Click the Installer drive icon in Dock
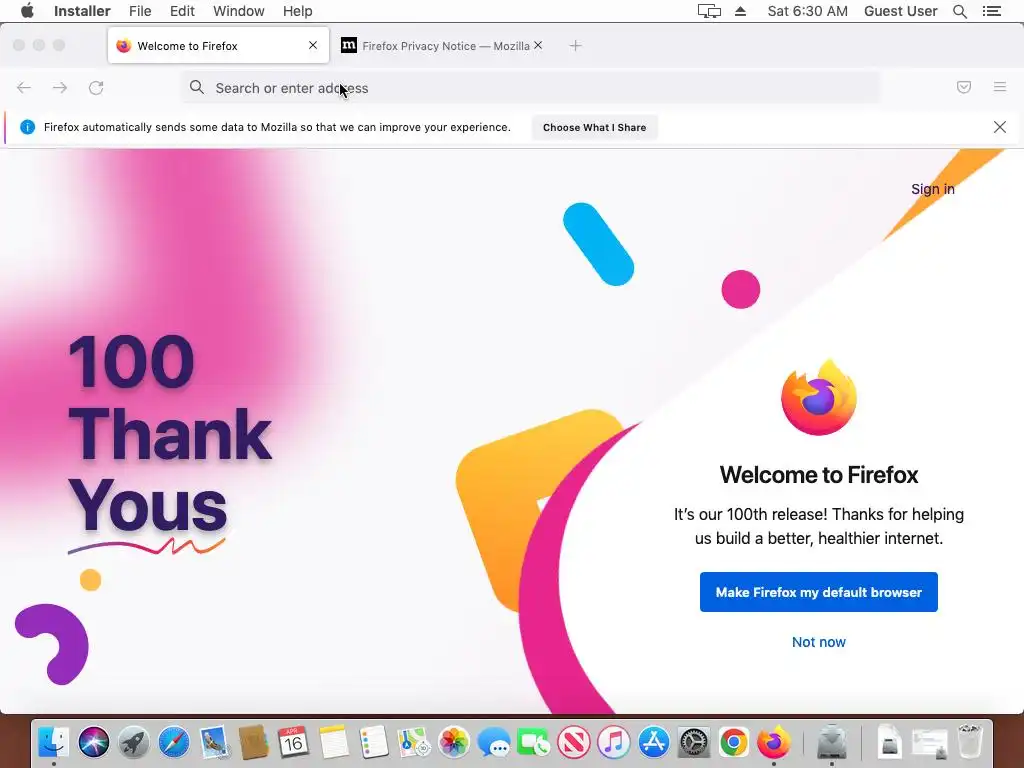Image resolution: width=1024 pixels, height=768 pixels. click(831, 742)
